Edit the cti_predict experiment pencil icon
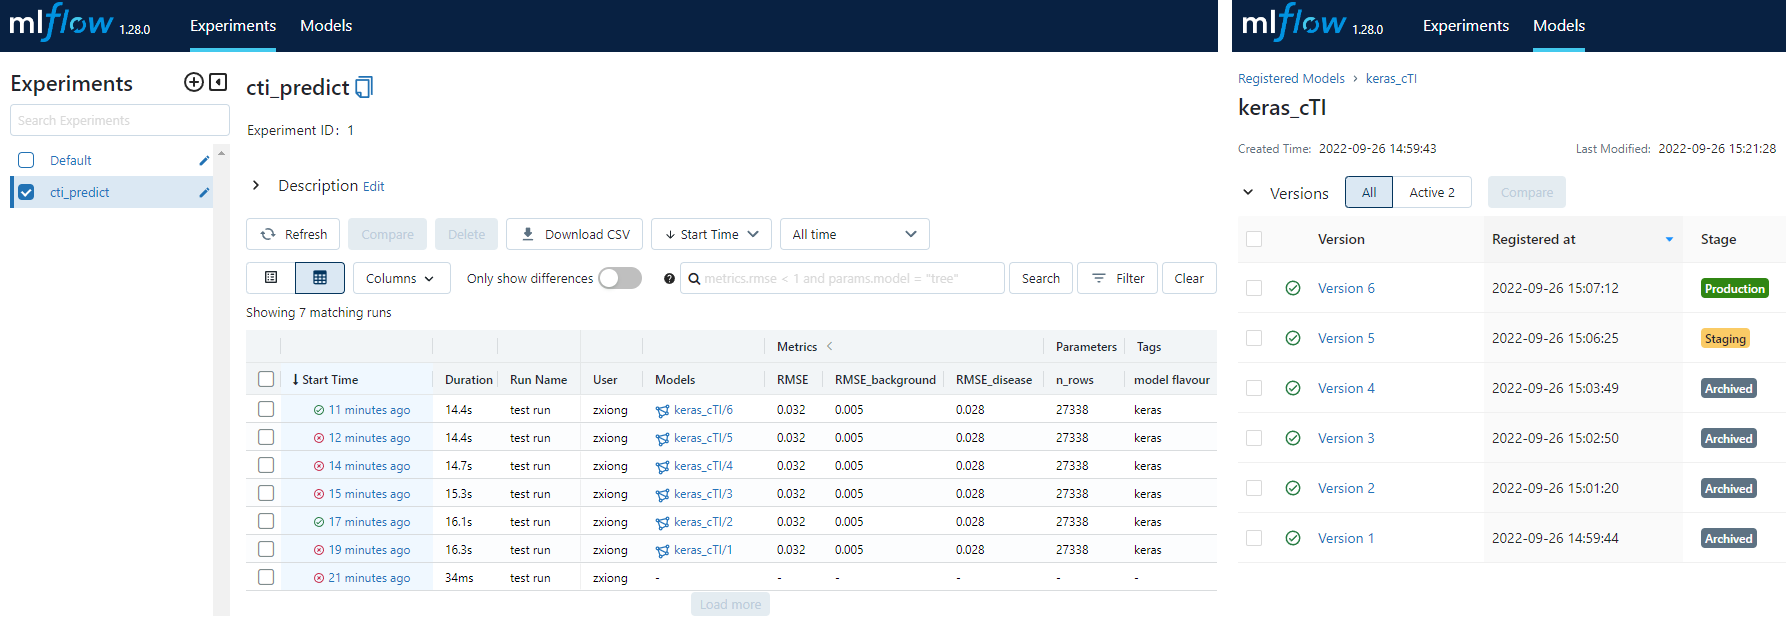1786x620 pixels. pyautogui.click(x=204, y=192)
